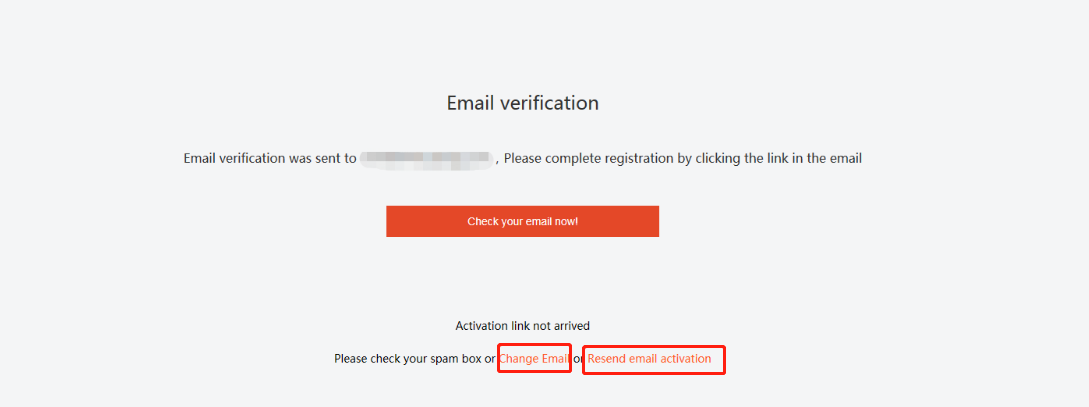Viewport: 1089px width, 407px height.
Task: Click the Email verification heading
Action: (522, 103)
